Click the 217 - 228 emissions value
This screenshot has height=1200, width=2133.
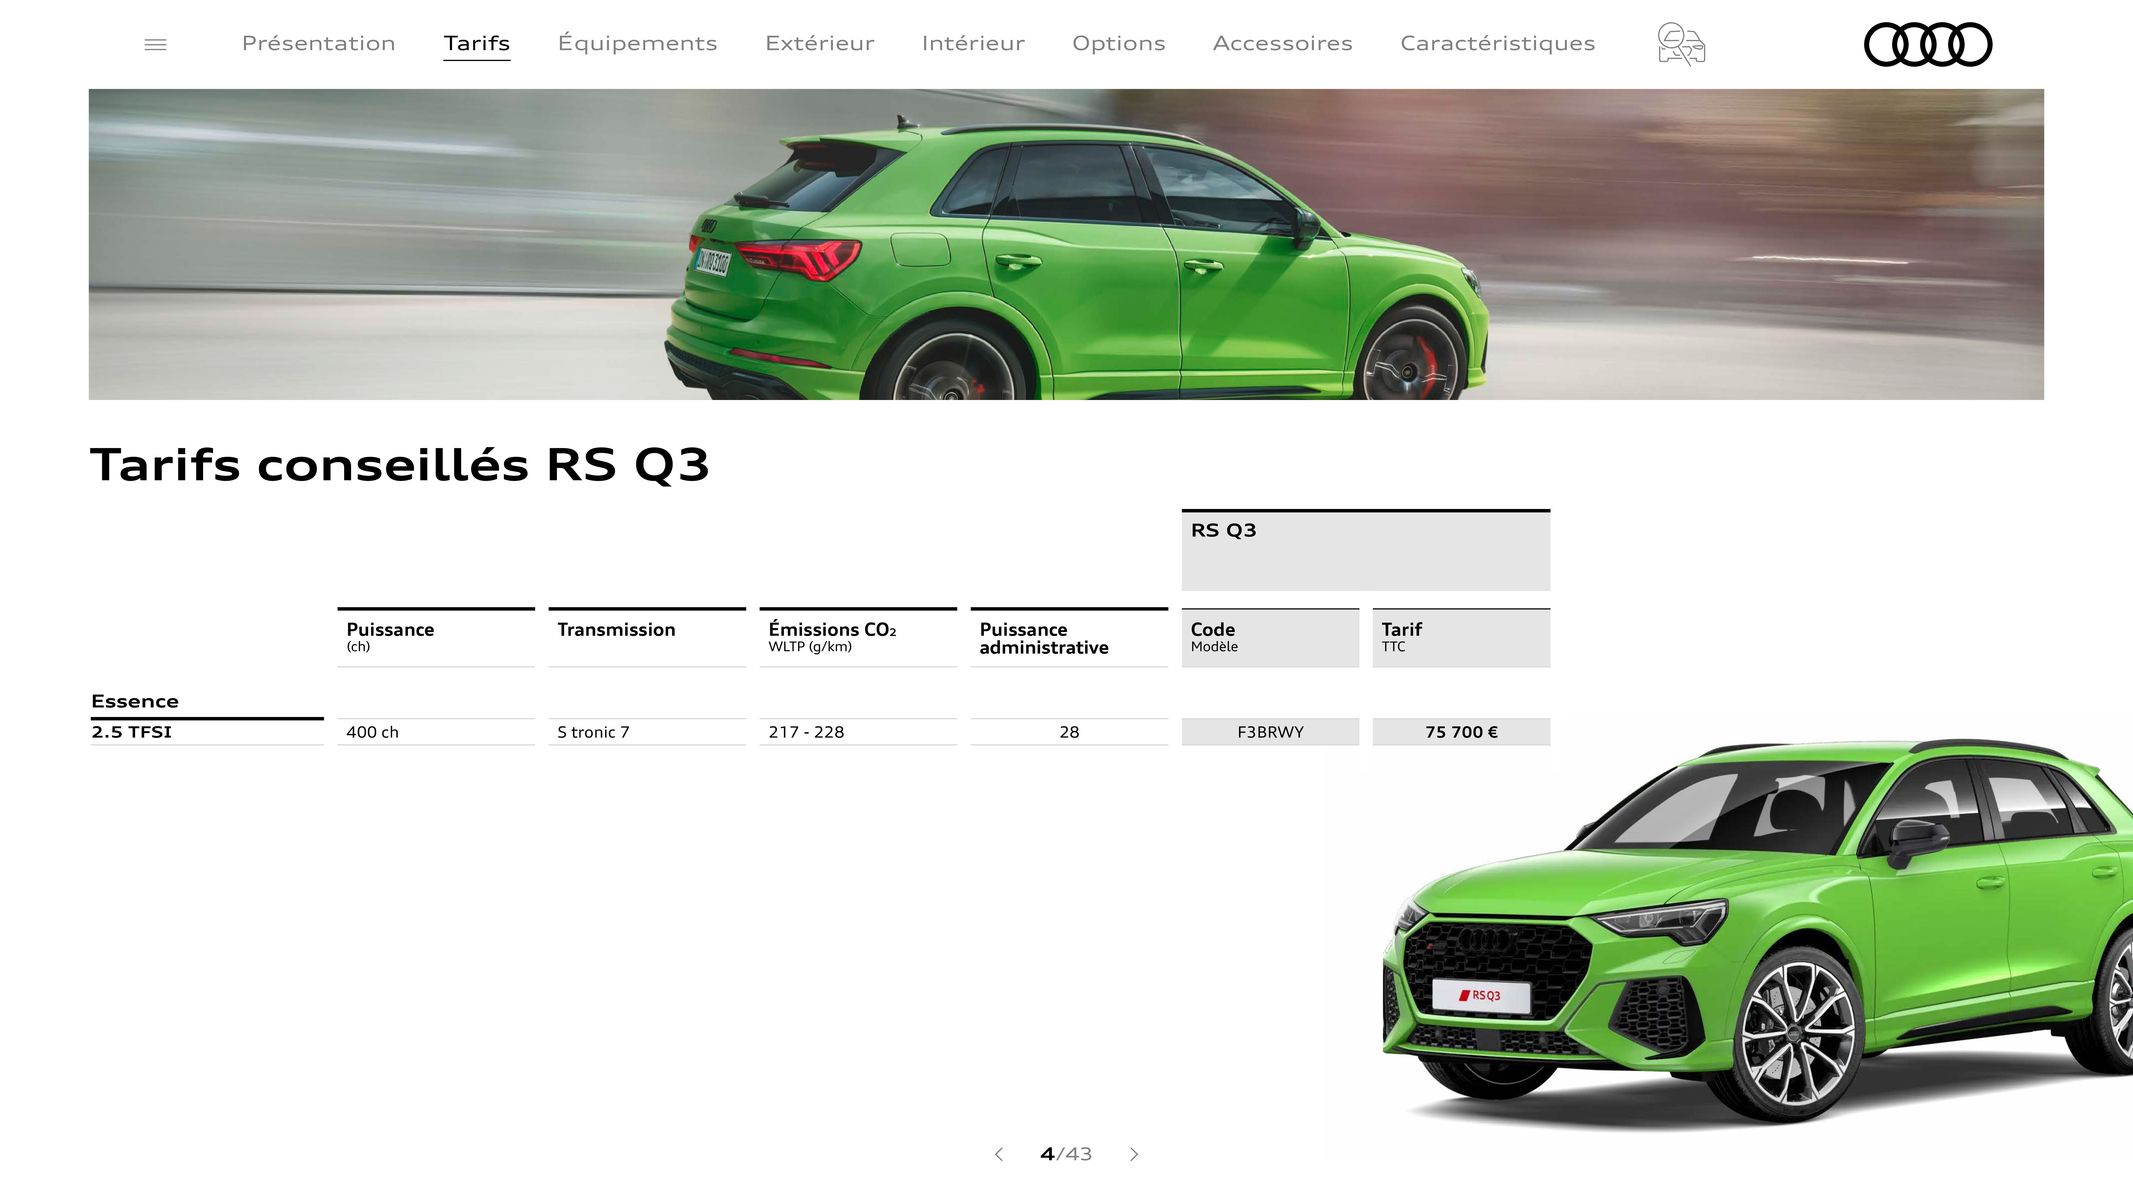(x=806, y=732)
